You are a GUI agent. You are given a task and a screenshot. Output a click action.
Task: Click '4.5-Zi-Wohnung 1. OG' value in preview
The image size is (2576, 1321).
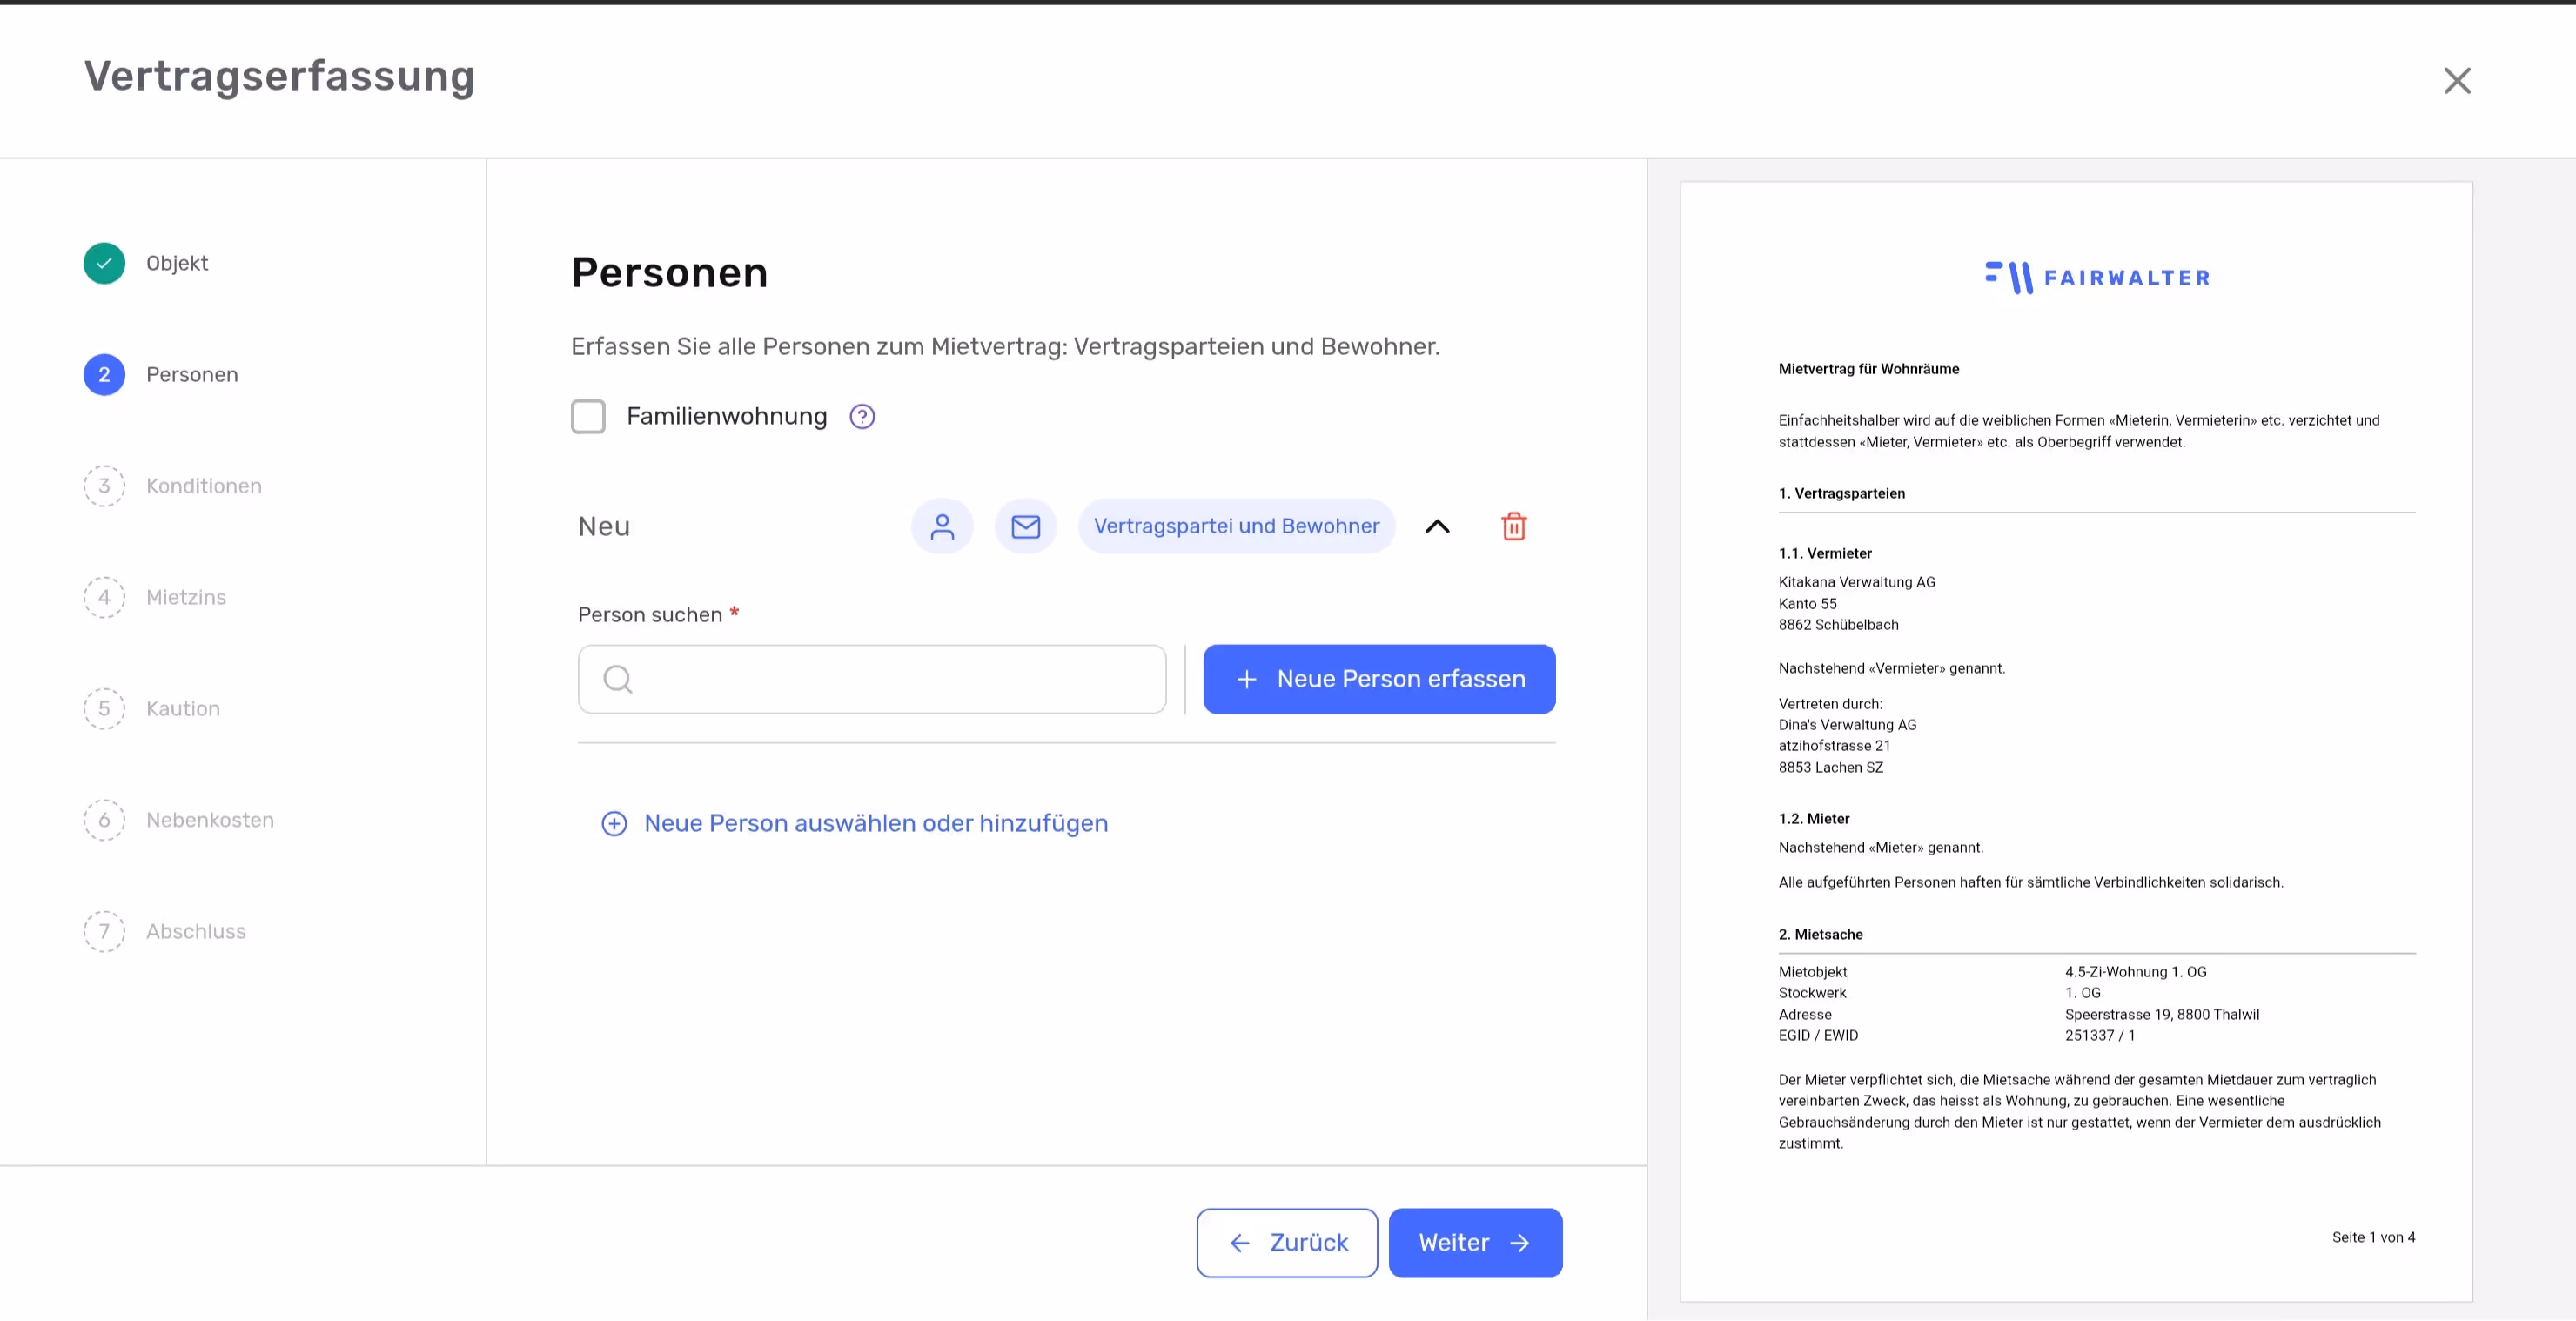2135,972
